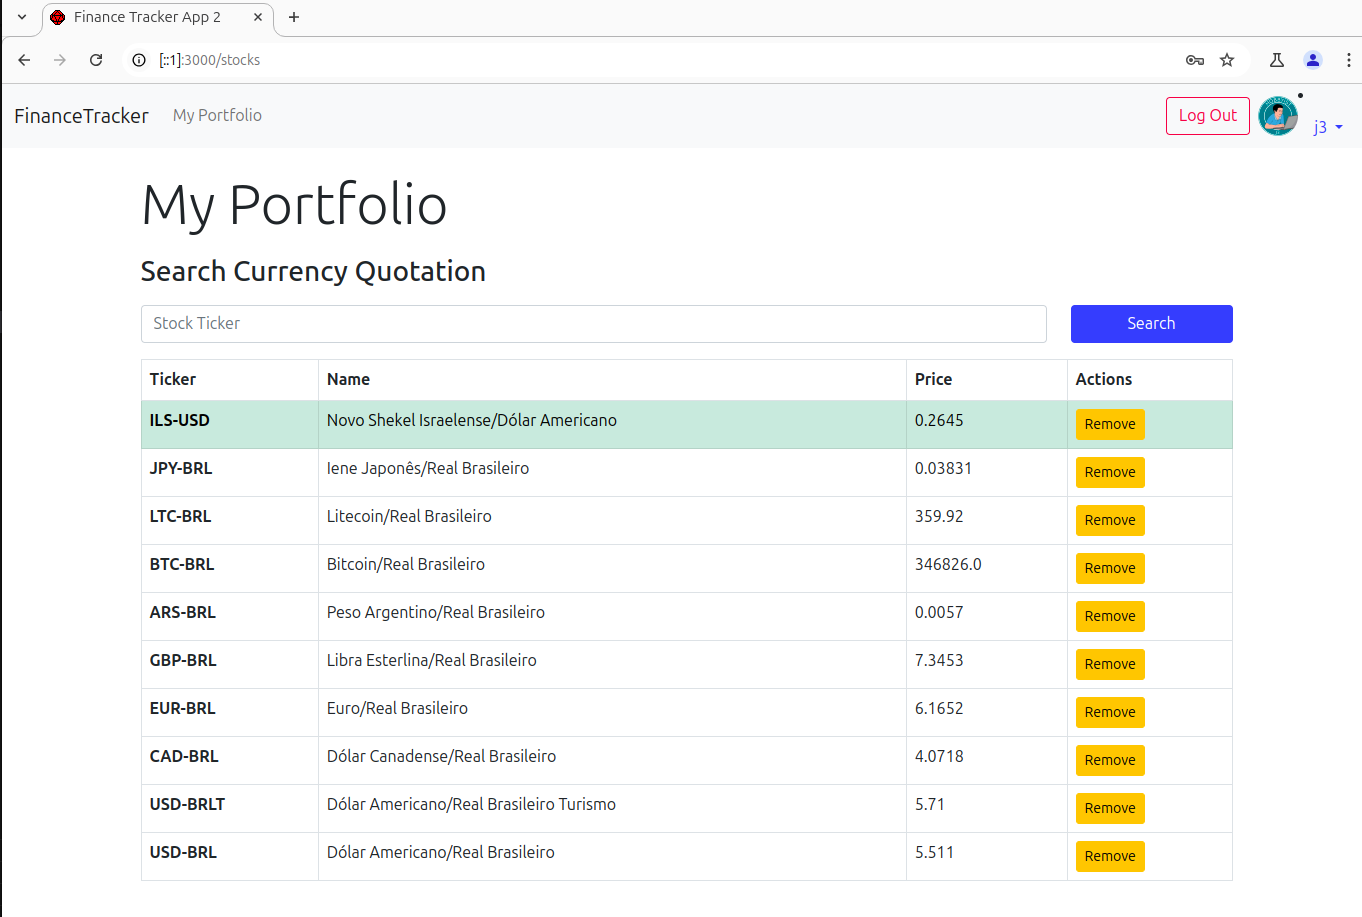Image resolution: width=1362 pixels, height=917 pixels.
Task: Expand the j3 user dropdown
Action: (1328, 127)
